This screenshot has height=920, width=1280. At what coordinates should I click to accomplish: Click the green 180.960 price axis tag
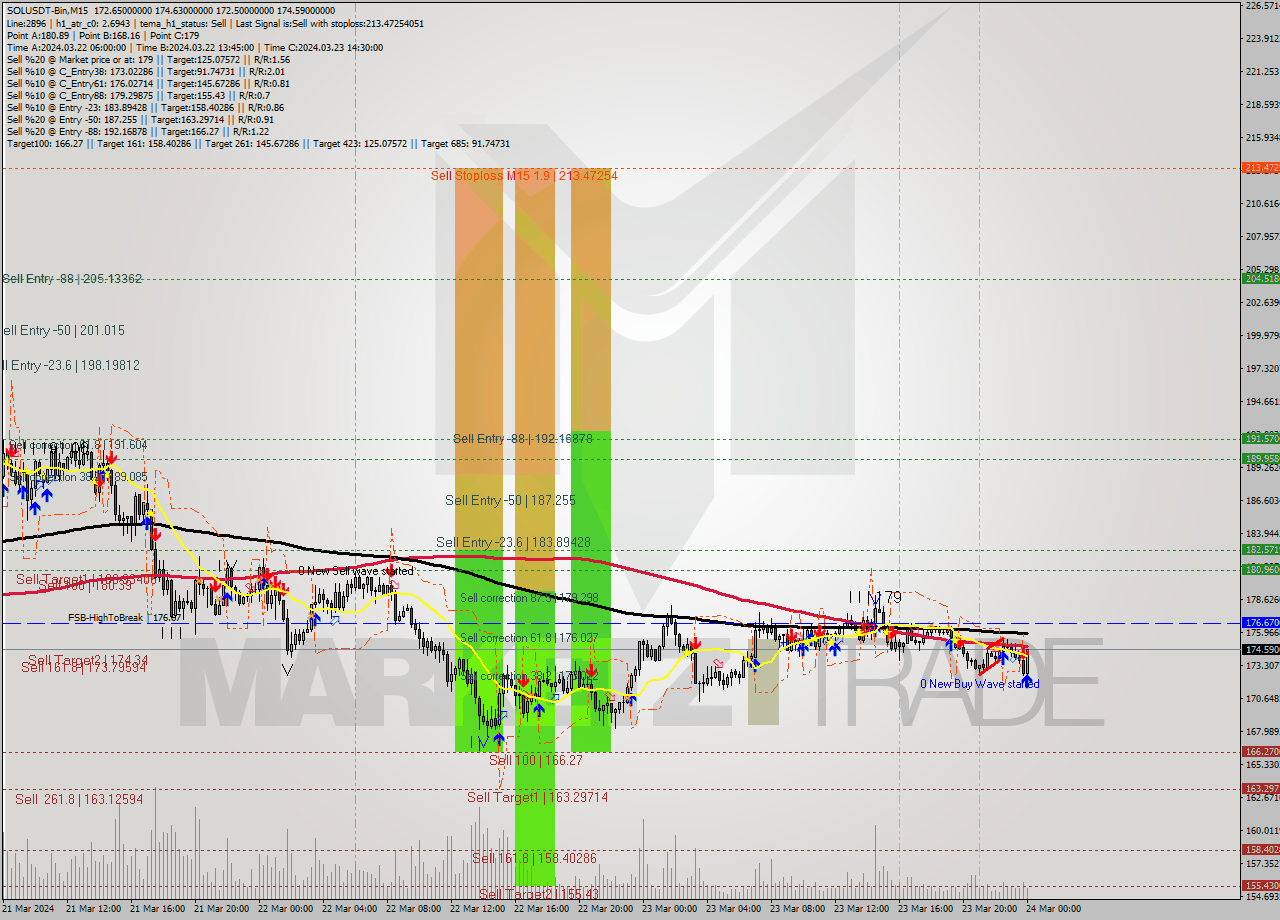1260,570
